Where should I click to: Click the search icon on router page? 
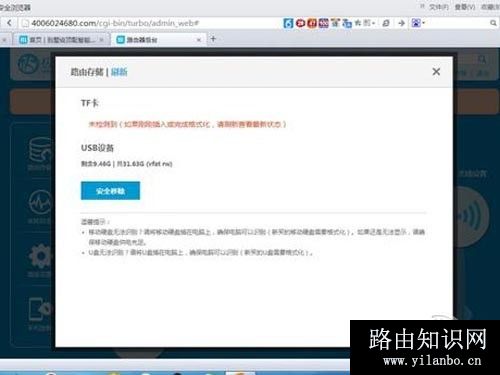coord(482,60)
